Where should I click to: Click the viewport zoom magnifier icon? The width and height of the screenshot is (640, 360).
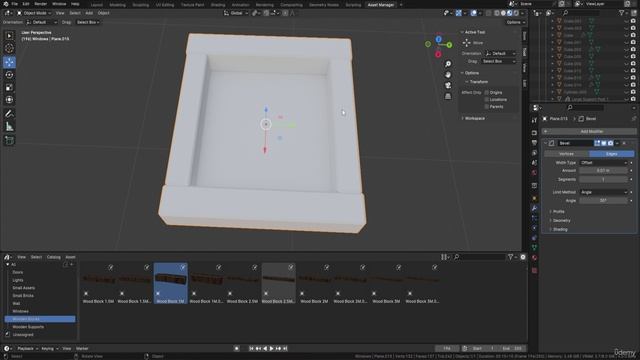click(x=448, y=64)
